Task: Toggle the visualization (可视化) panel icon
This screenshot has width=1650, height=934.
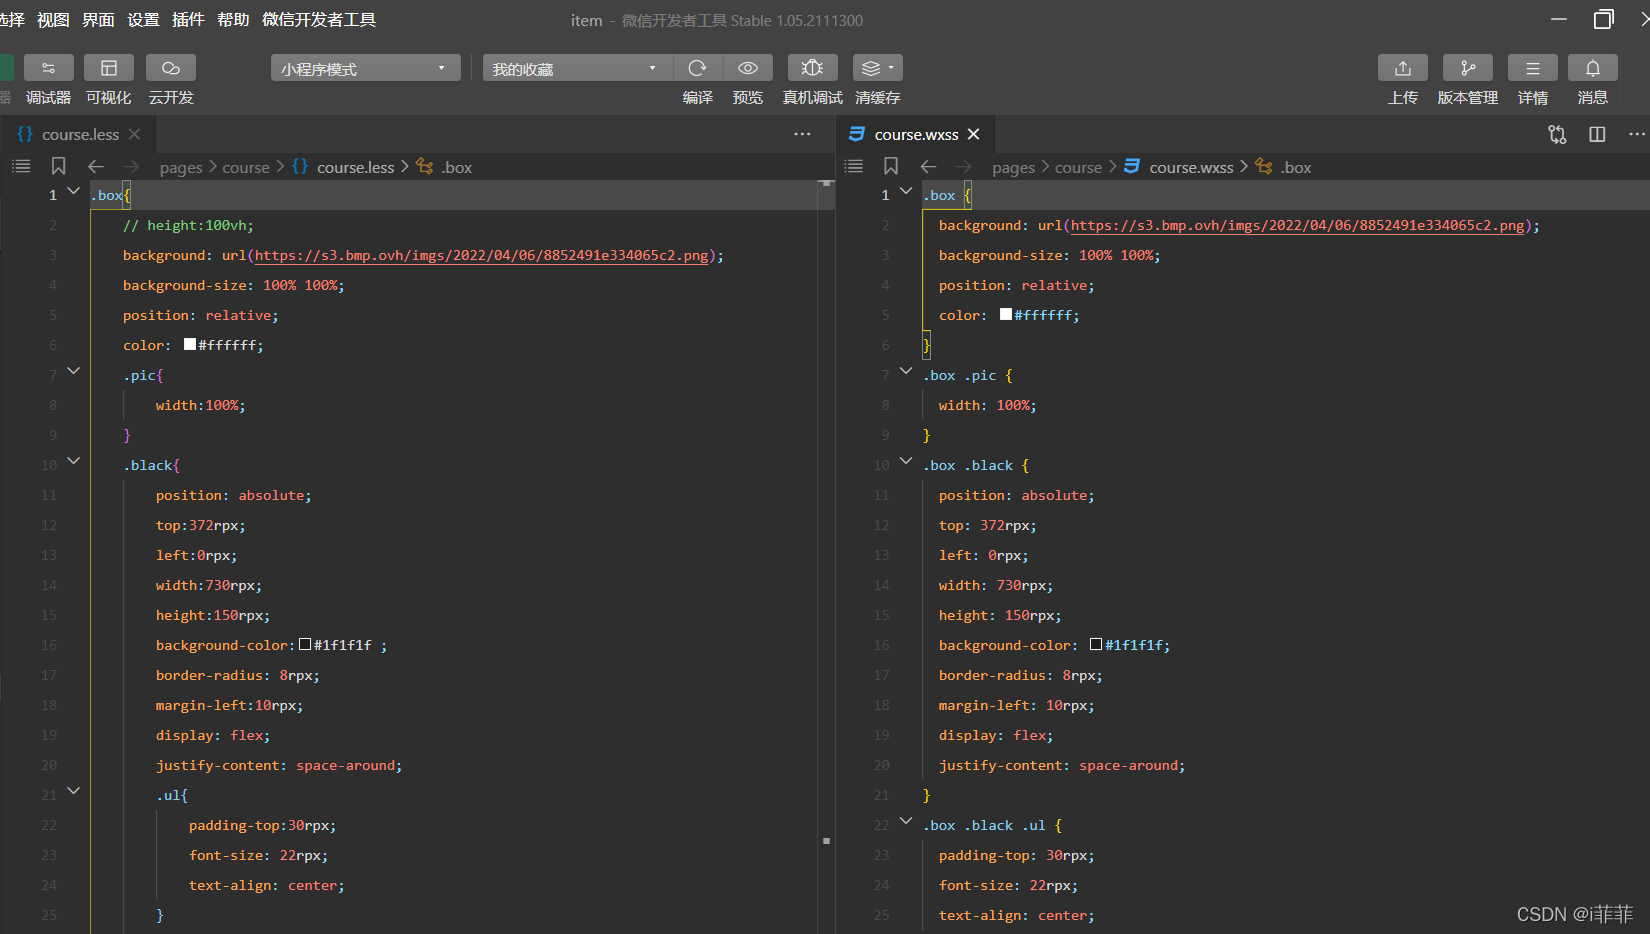Action: click(x=109, y=68)
